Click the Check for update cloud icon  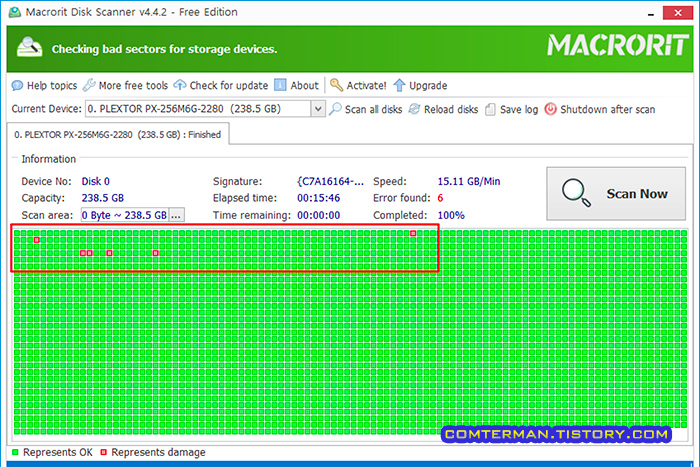pyautogui.click(x=180, y=85)
